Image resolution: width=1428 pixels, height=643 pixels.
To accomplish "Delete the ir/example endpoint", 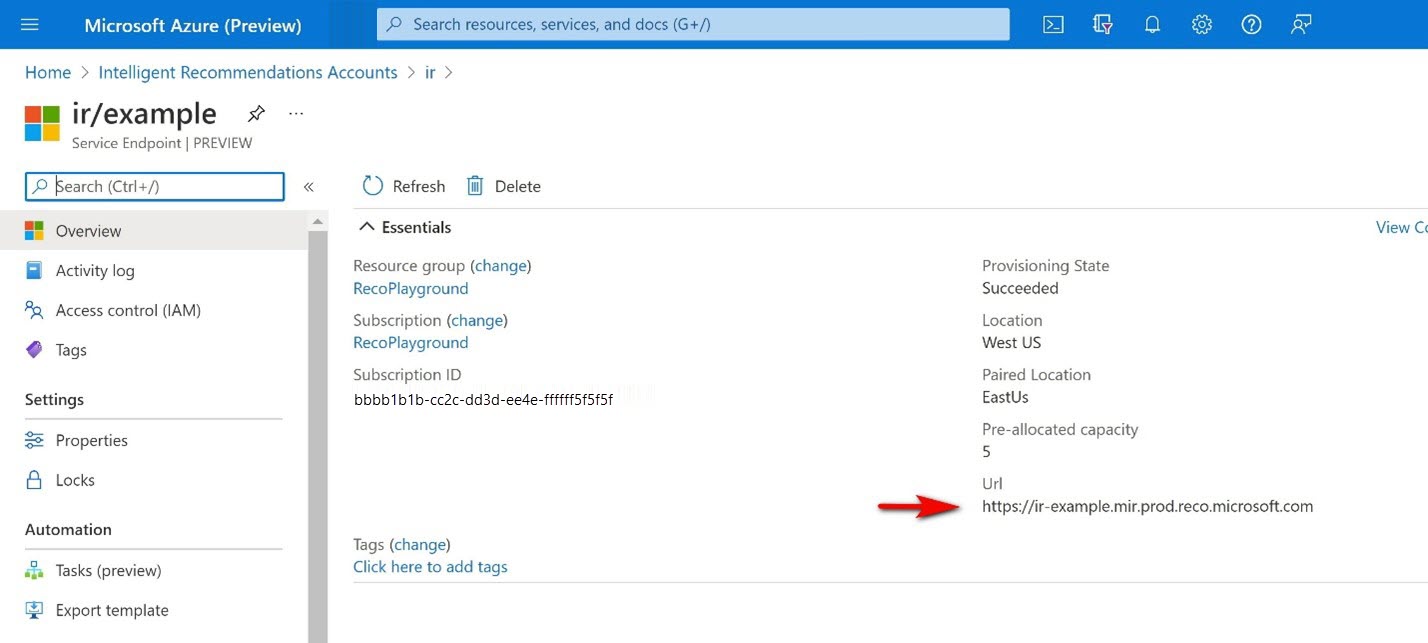I will (503, 186).
